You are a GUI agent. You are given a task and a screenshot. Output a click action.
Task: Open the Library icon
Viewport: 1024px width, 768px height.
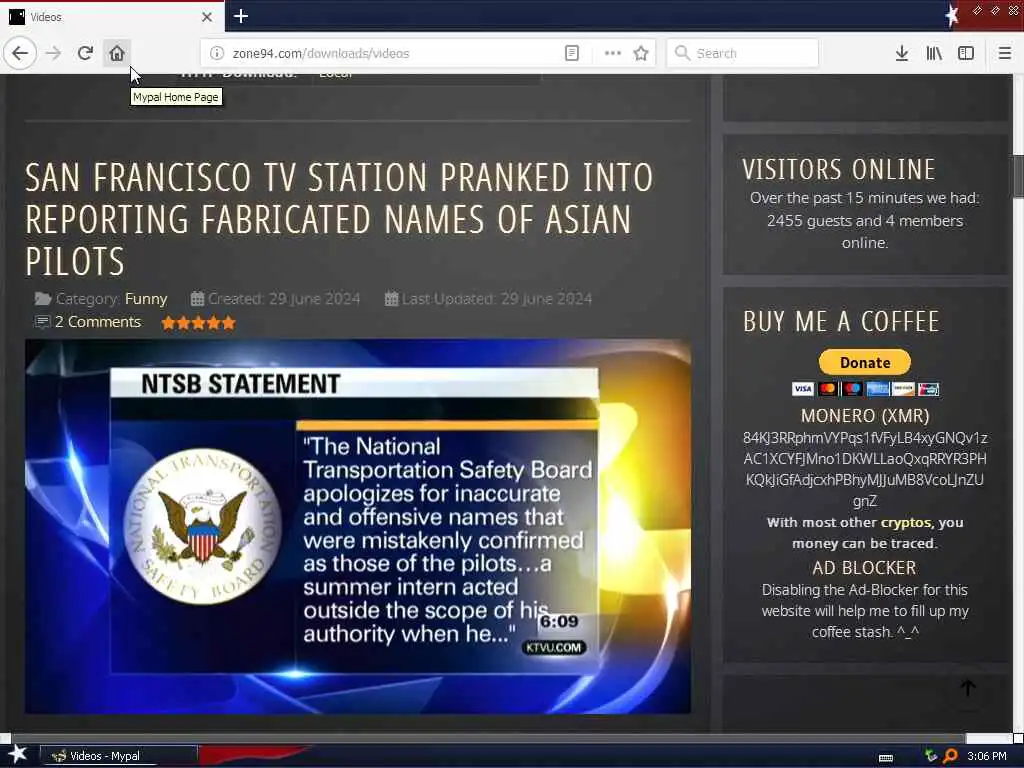934,53
